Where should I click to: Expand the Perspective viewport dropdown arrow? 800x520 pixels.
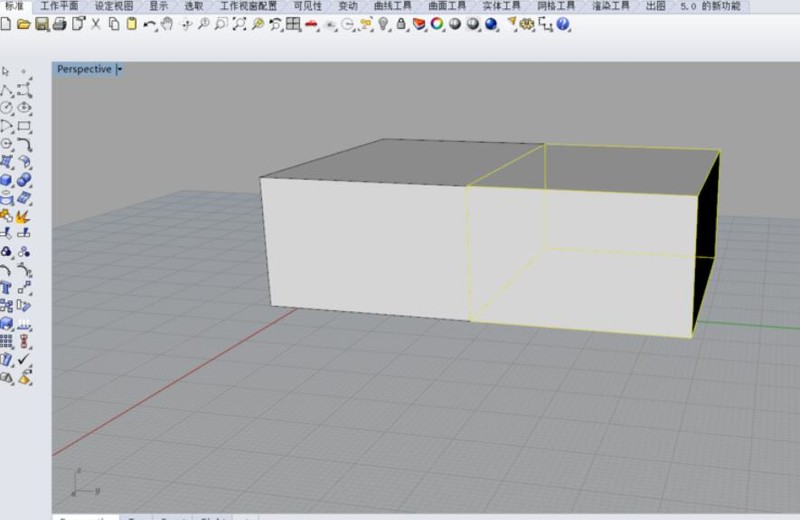[x=119, y=69]
